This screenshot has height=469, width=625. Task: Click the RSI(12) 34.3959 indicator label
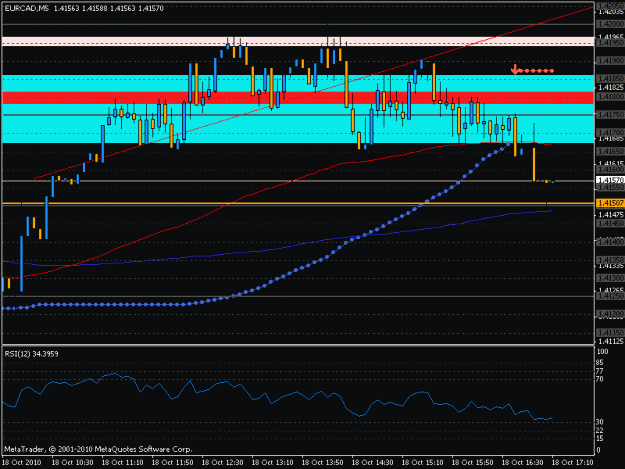click(x=31, y=354)
